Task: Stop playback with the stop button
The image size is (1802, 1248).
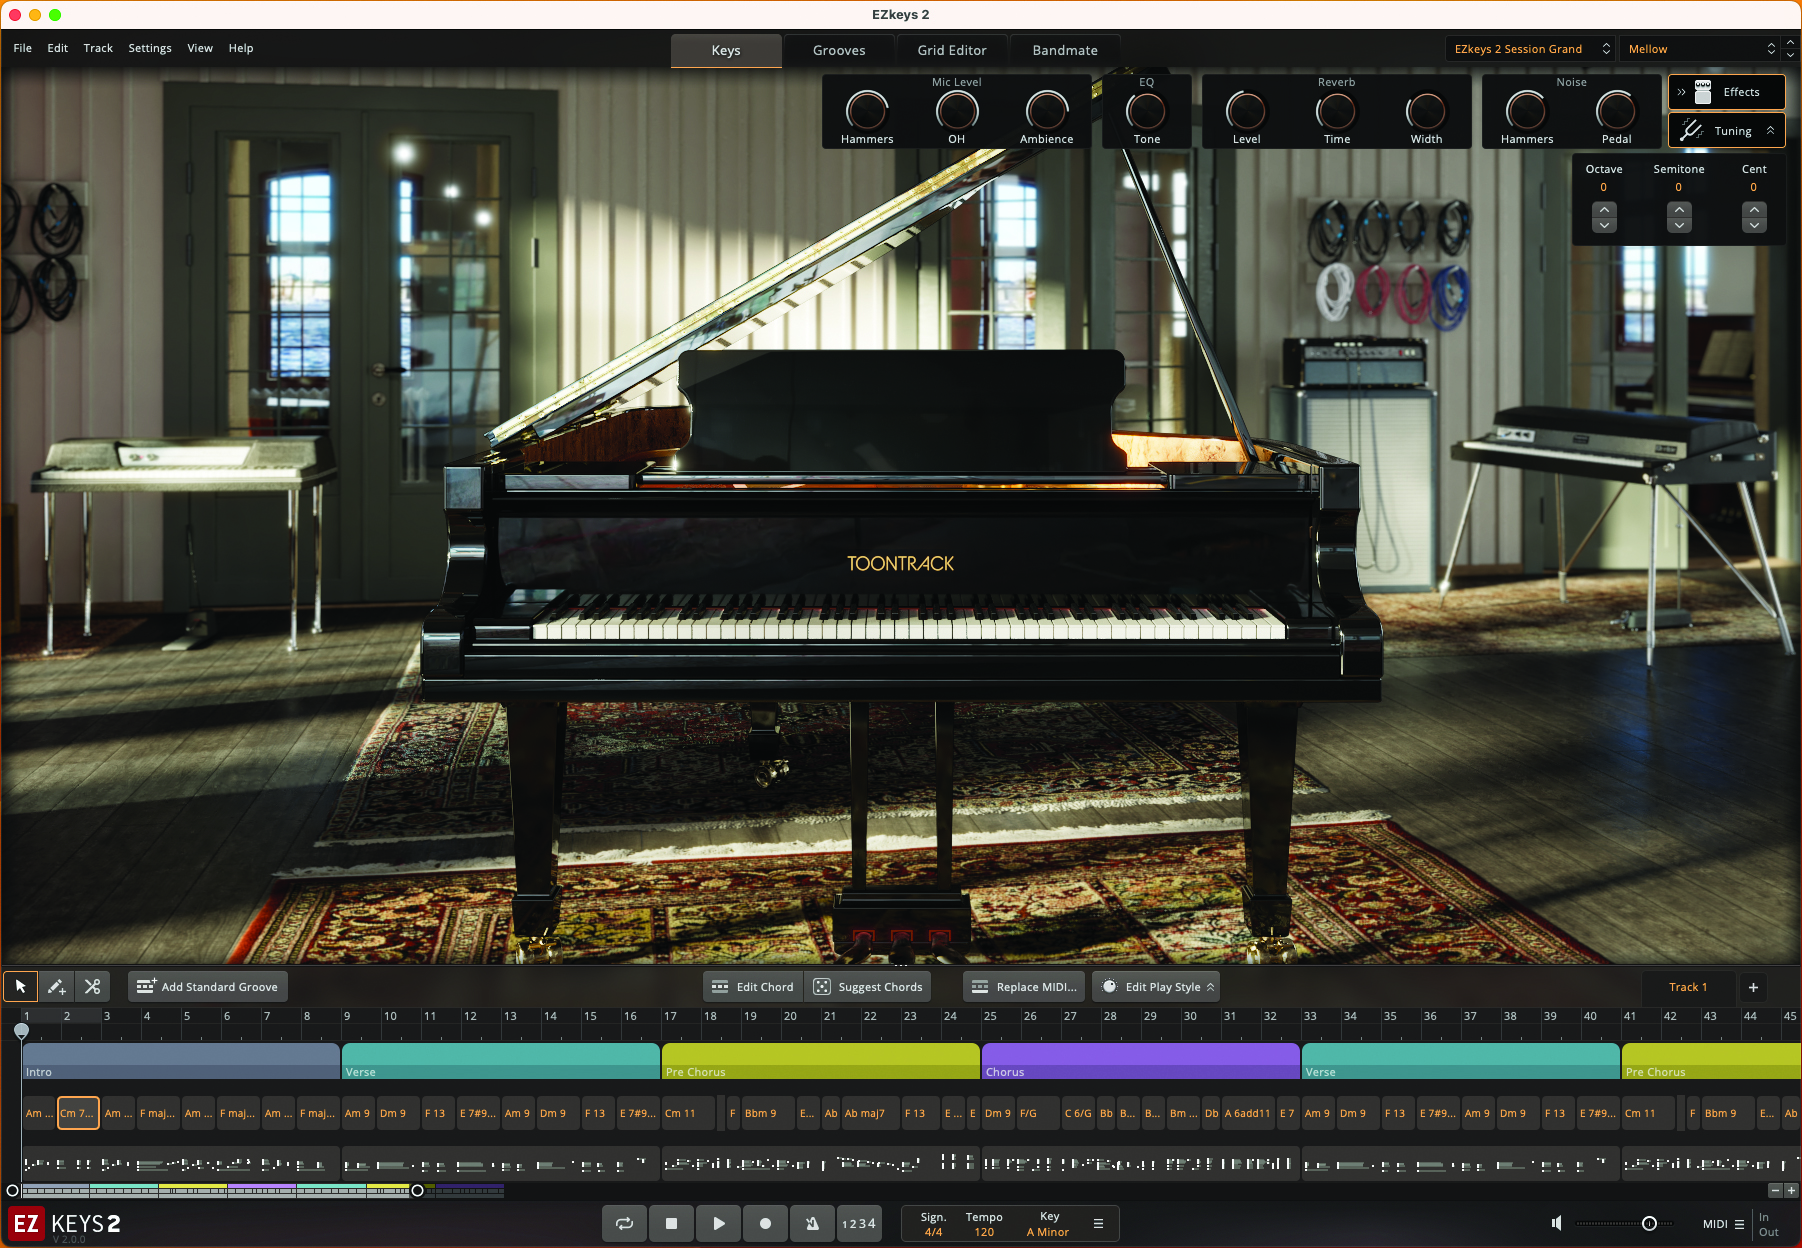Action: [672, 1223]
